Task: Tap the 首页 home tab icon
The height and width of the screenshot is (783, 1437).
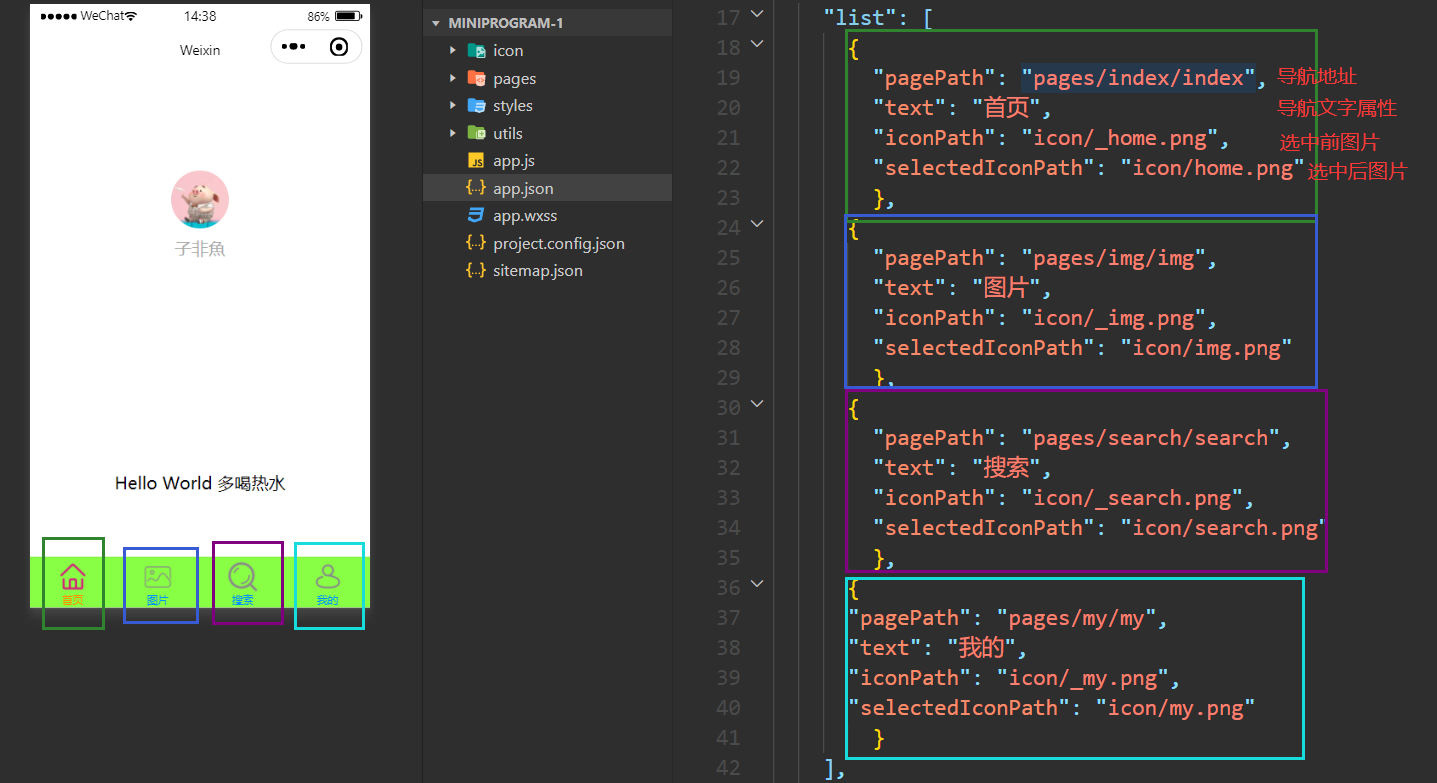Action: (73, 577)
